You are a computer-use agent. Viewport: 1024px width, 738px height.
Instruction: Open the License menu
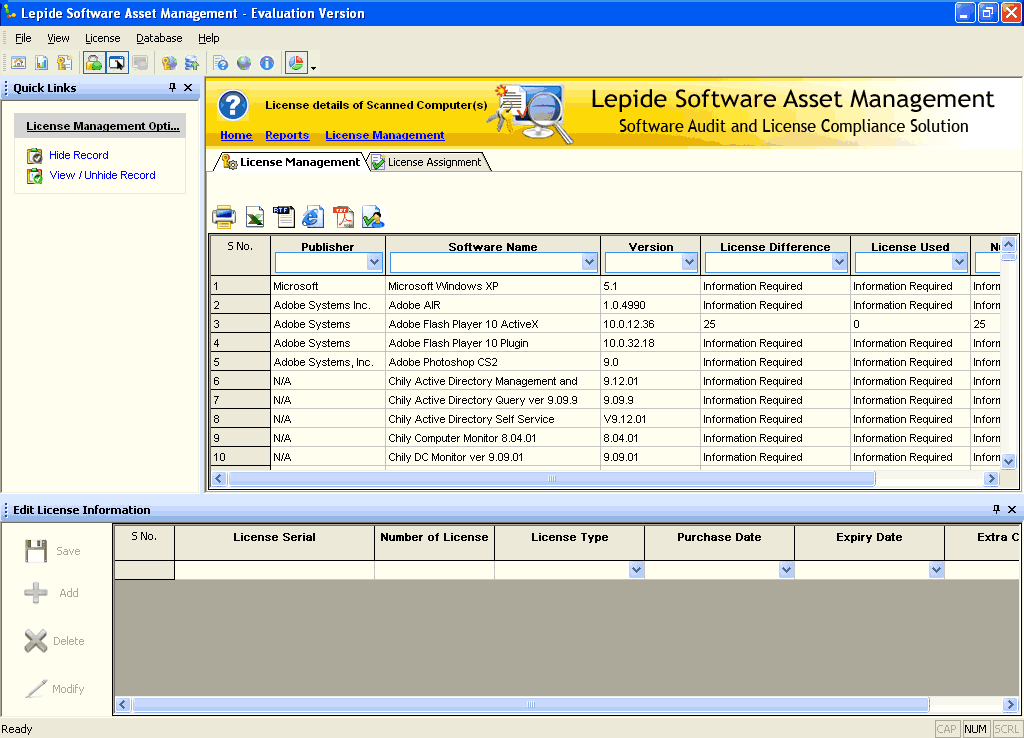pyautogui.click(x=103, y=38)
